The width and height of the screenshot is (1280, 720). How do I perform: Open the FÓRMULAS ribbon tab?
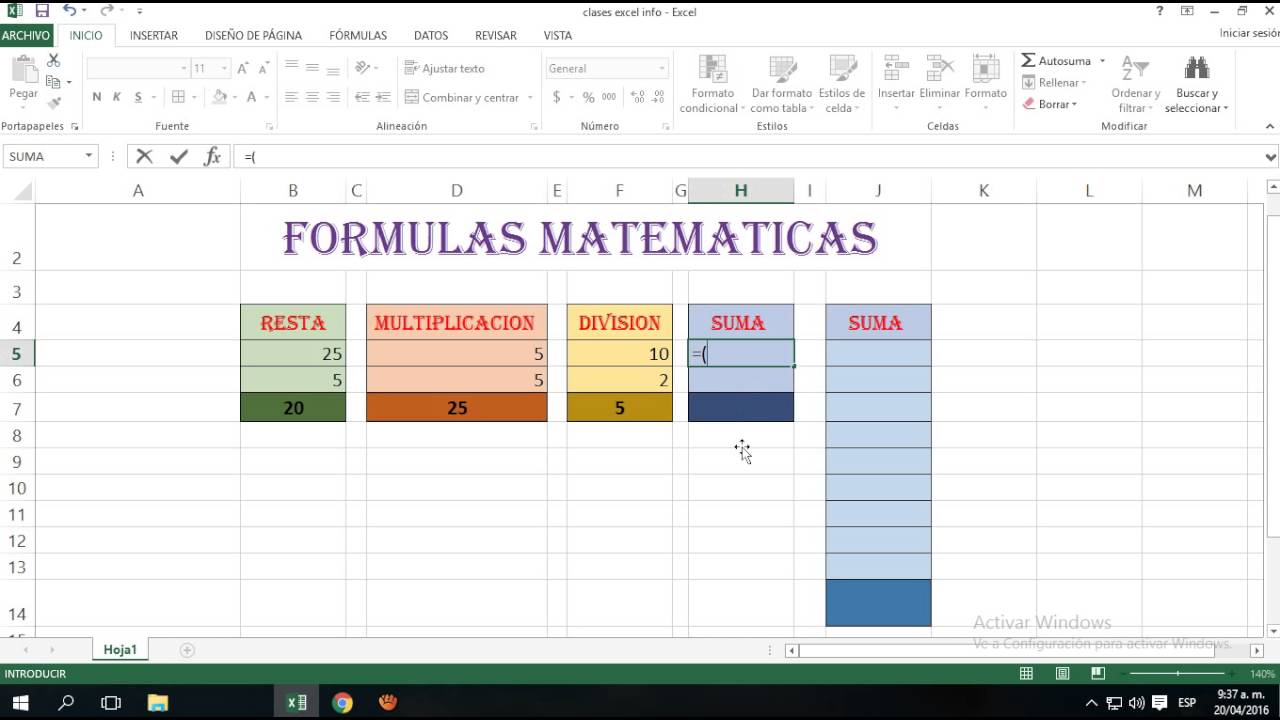[357, 35]
